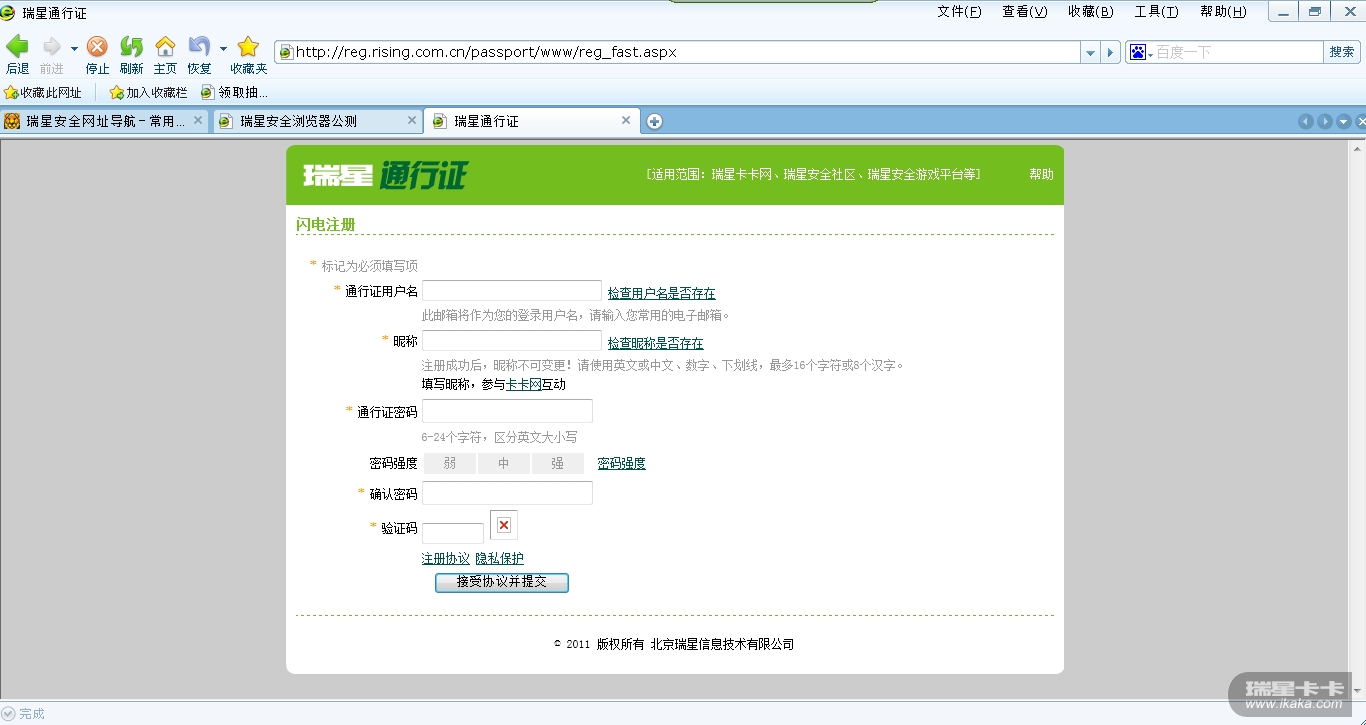Open the Favorites (收藏夹) star icon
Screen dimensions: 1366x725
point(248,47)
